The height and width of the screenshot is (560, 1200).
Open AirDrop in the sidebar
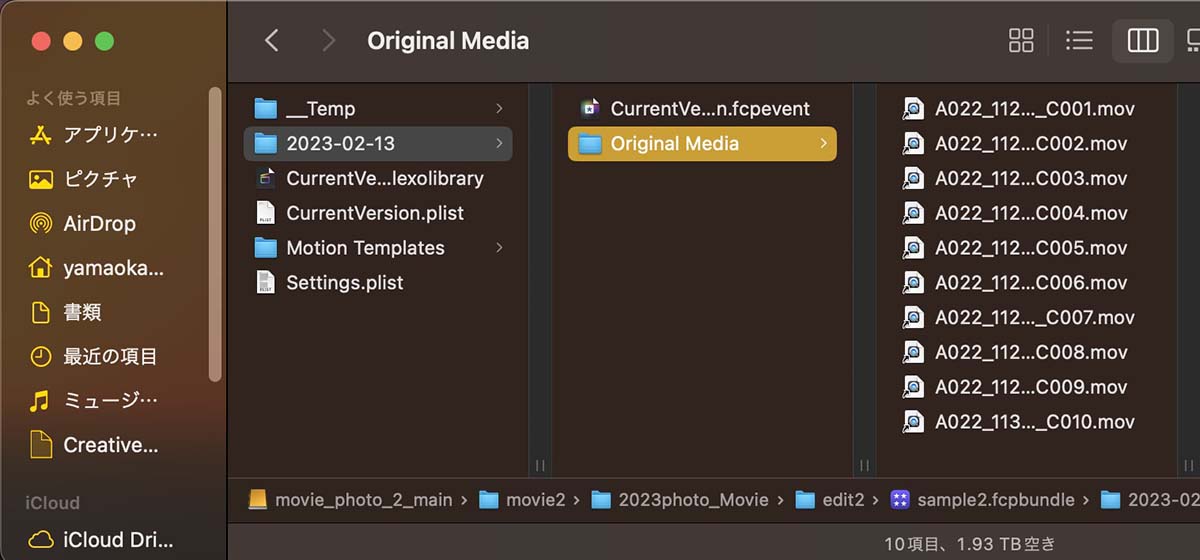[97, 223]
